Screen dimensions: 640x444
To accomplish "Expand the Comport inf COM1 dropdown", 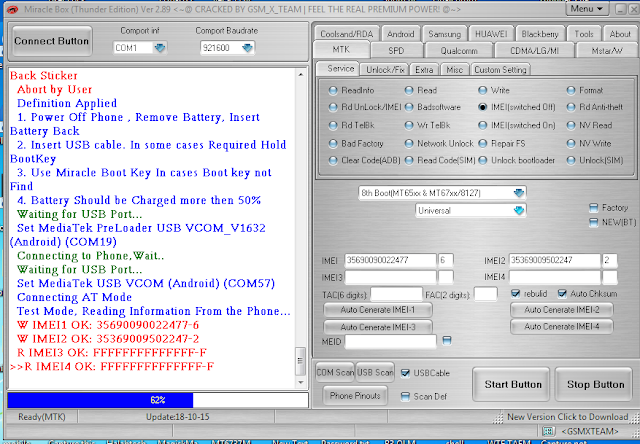I will click(x=160, y=48).
